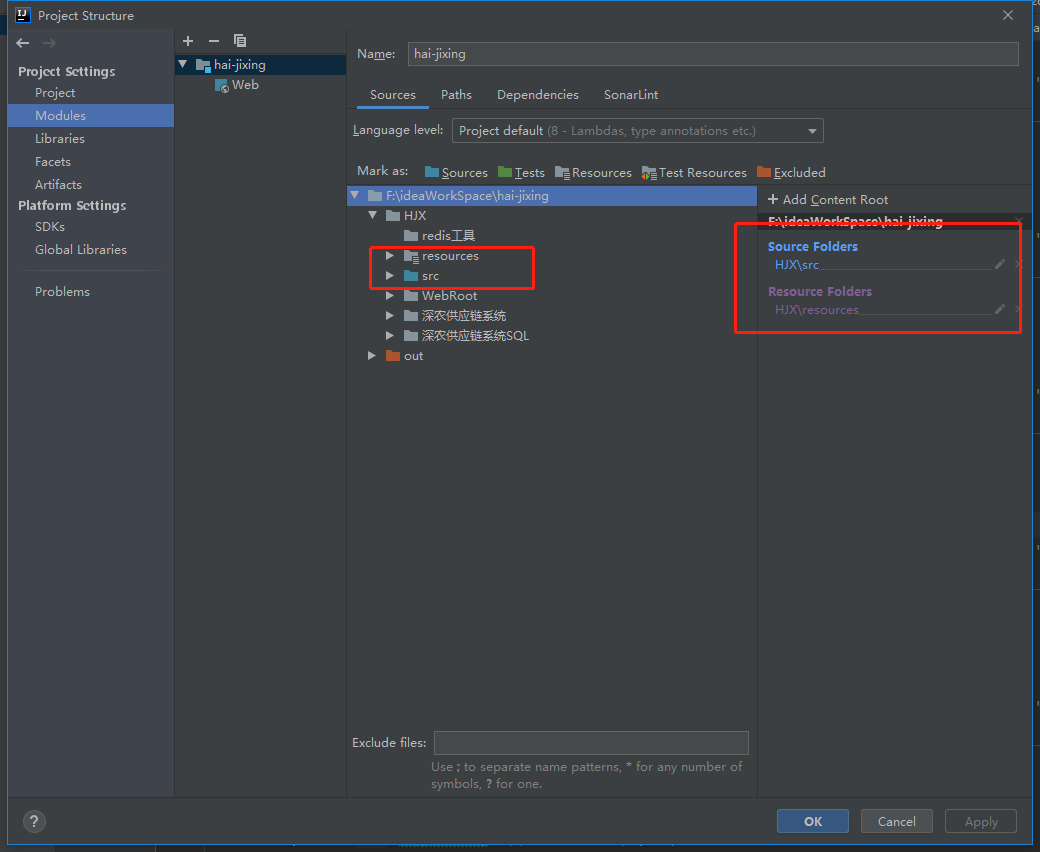Viewport: 1040px width, 852px height.
Task: Edit HJX\resources folder properties
Action: pos(1000,310)
